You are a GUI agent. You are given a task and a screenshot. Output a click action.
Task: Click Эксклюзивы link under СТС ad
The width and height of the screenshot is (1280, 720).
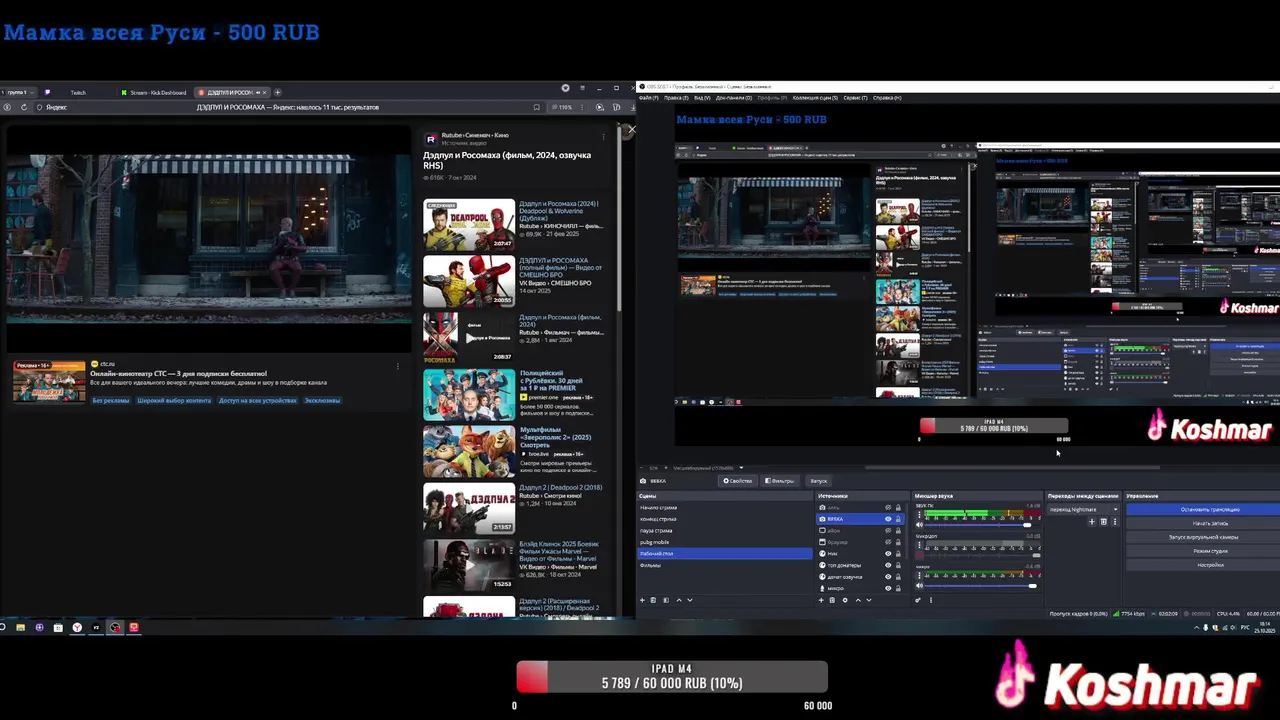pos(322,400)
